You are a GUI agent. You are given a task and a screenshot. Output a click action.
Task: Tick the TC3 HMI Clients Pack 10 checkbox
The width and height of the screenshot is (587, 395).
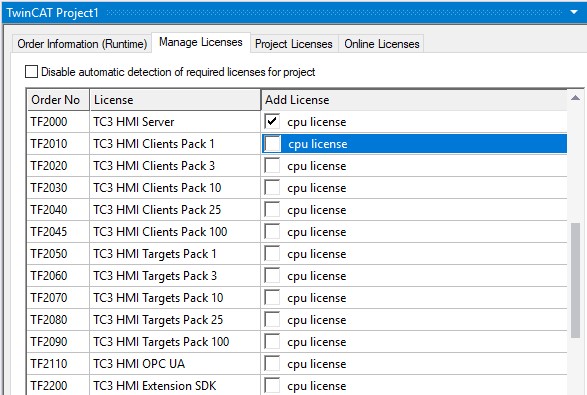coord(272,188)
